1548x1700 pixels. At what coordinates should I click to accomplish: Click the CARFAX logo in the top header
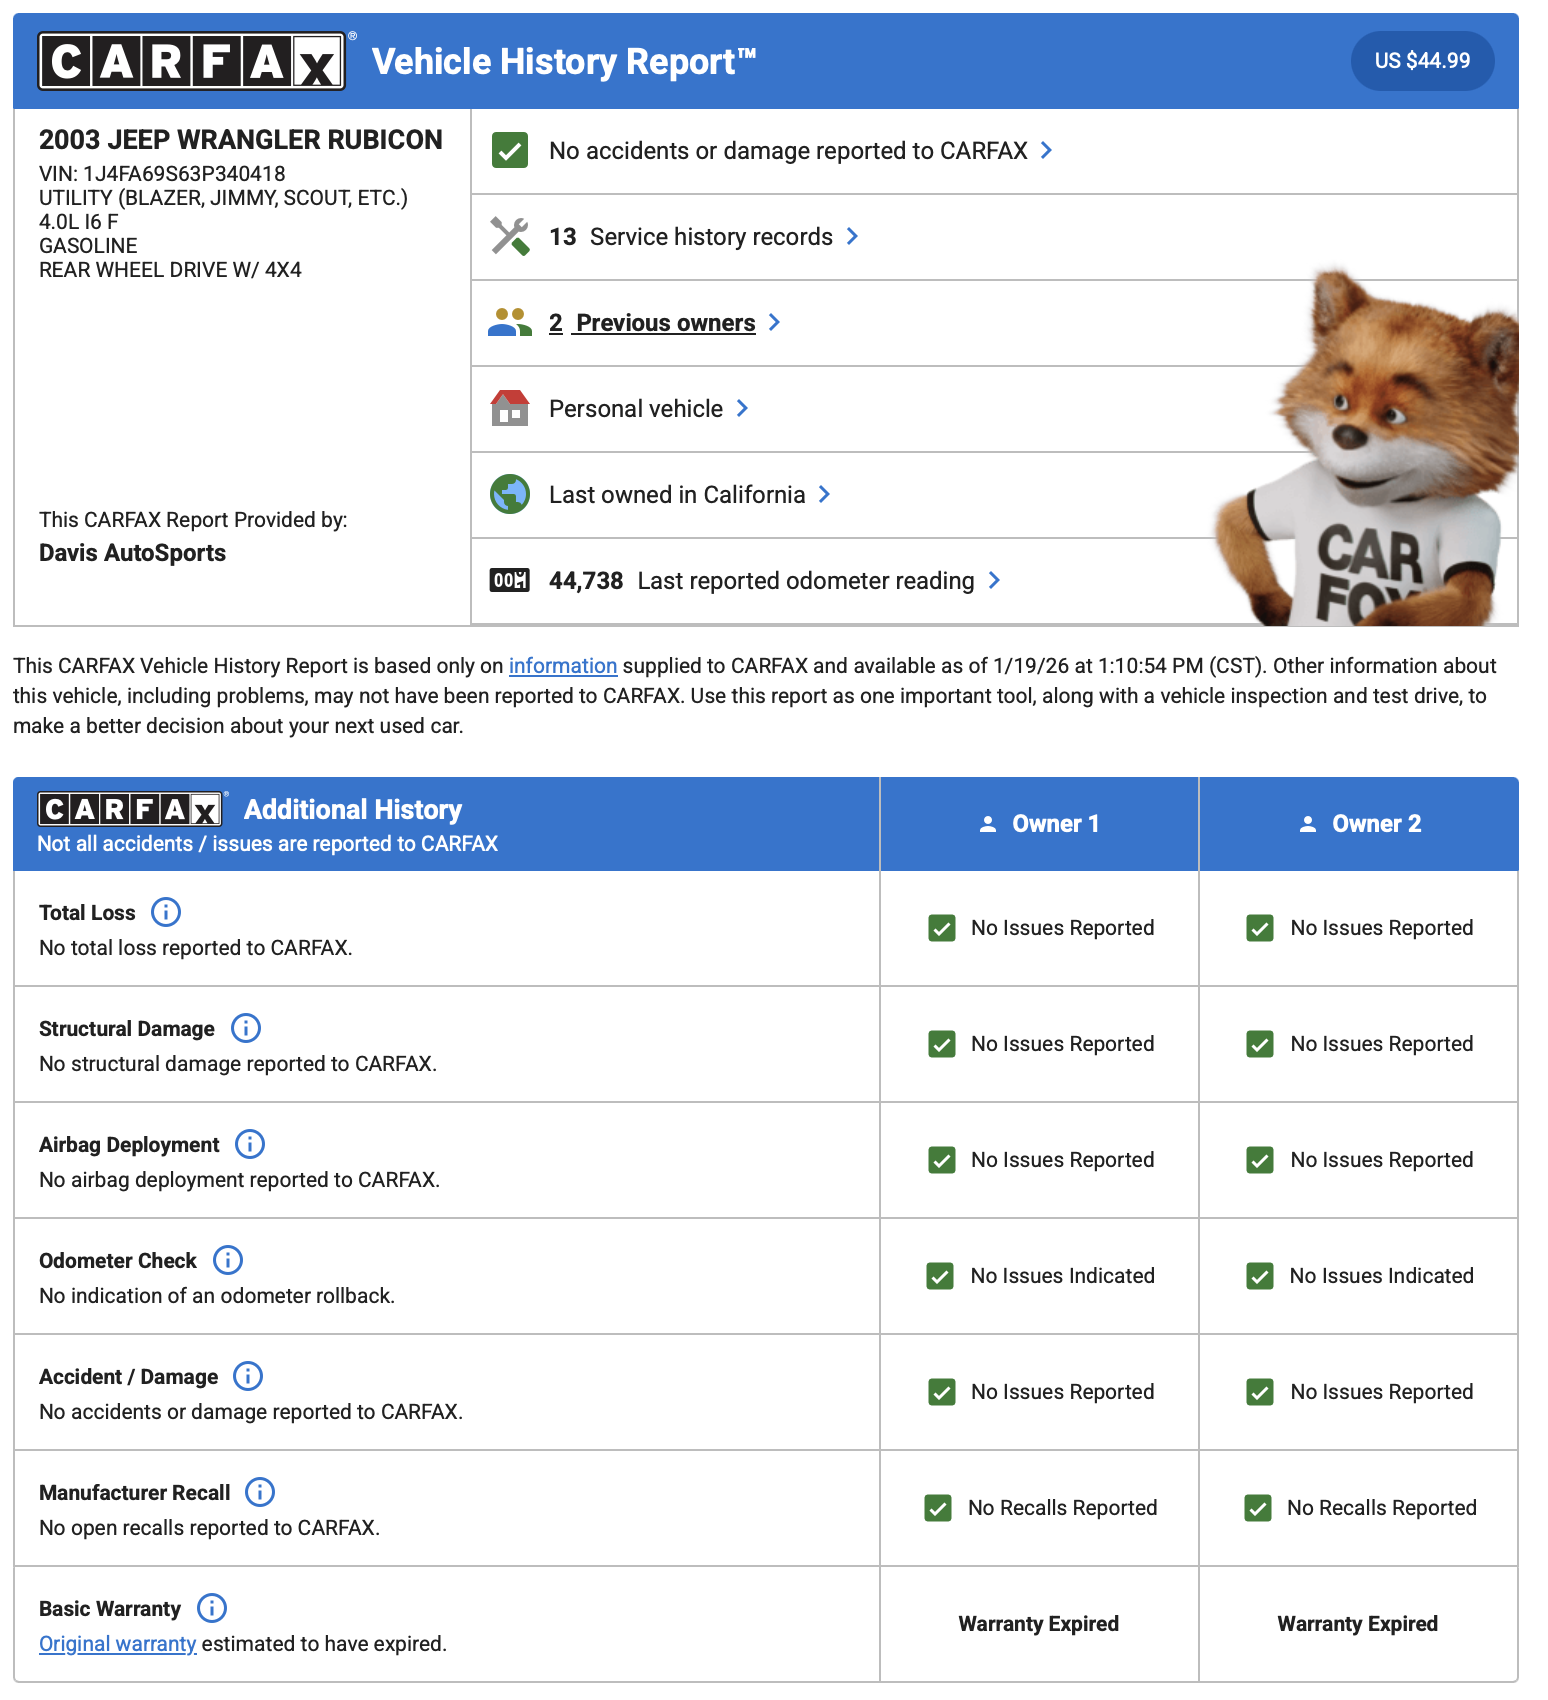192,61
